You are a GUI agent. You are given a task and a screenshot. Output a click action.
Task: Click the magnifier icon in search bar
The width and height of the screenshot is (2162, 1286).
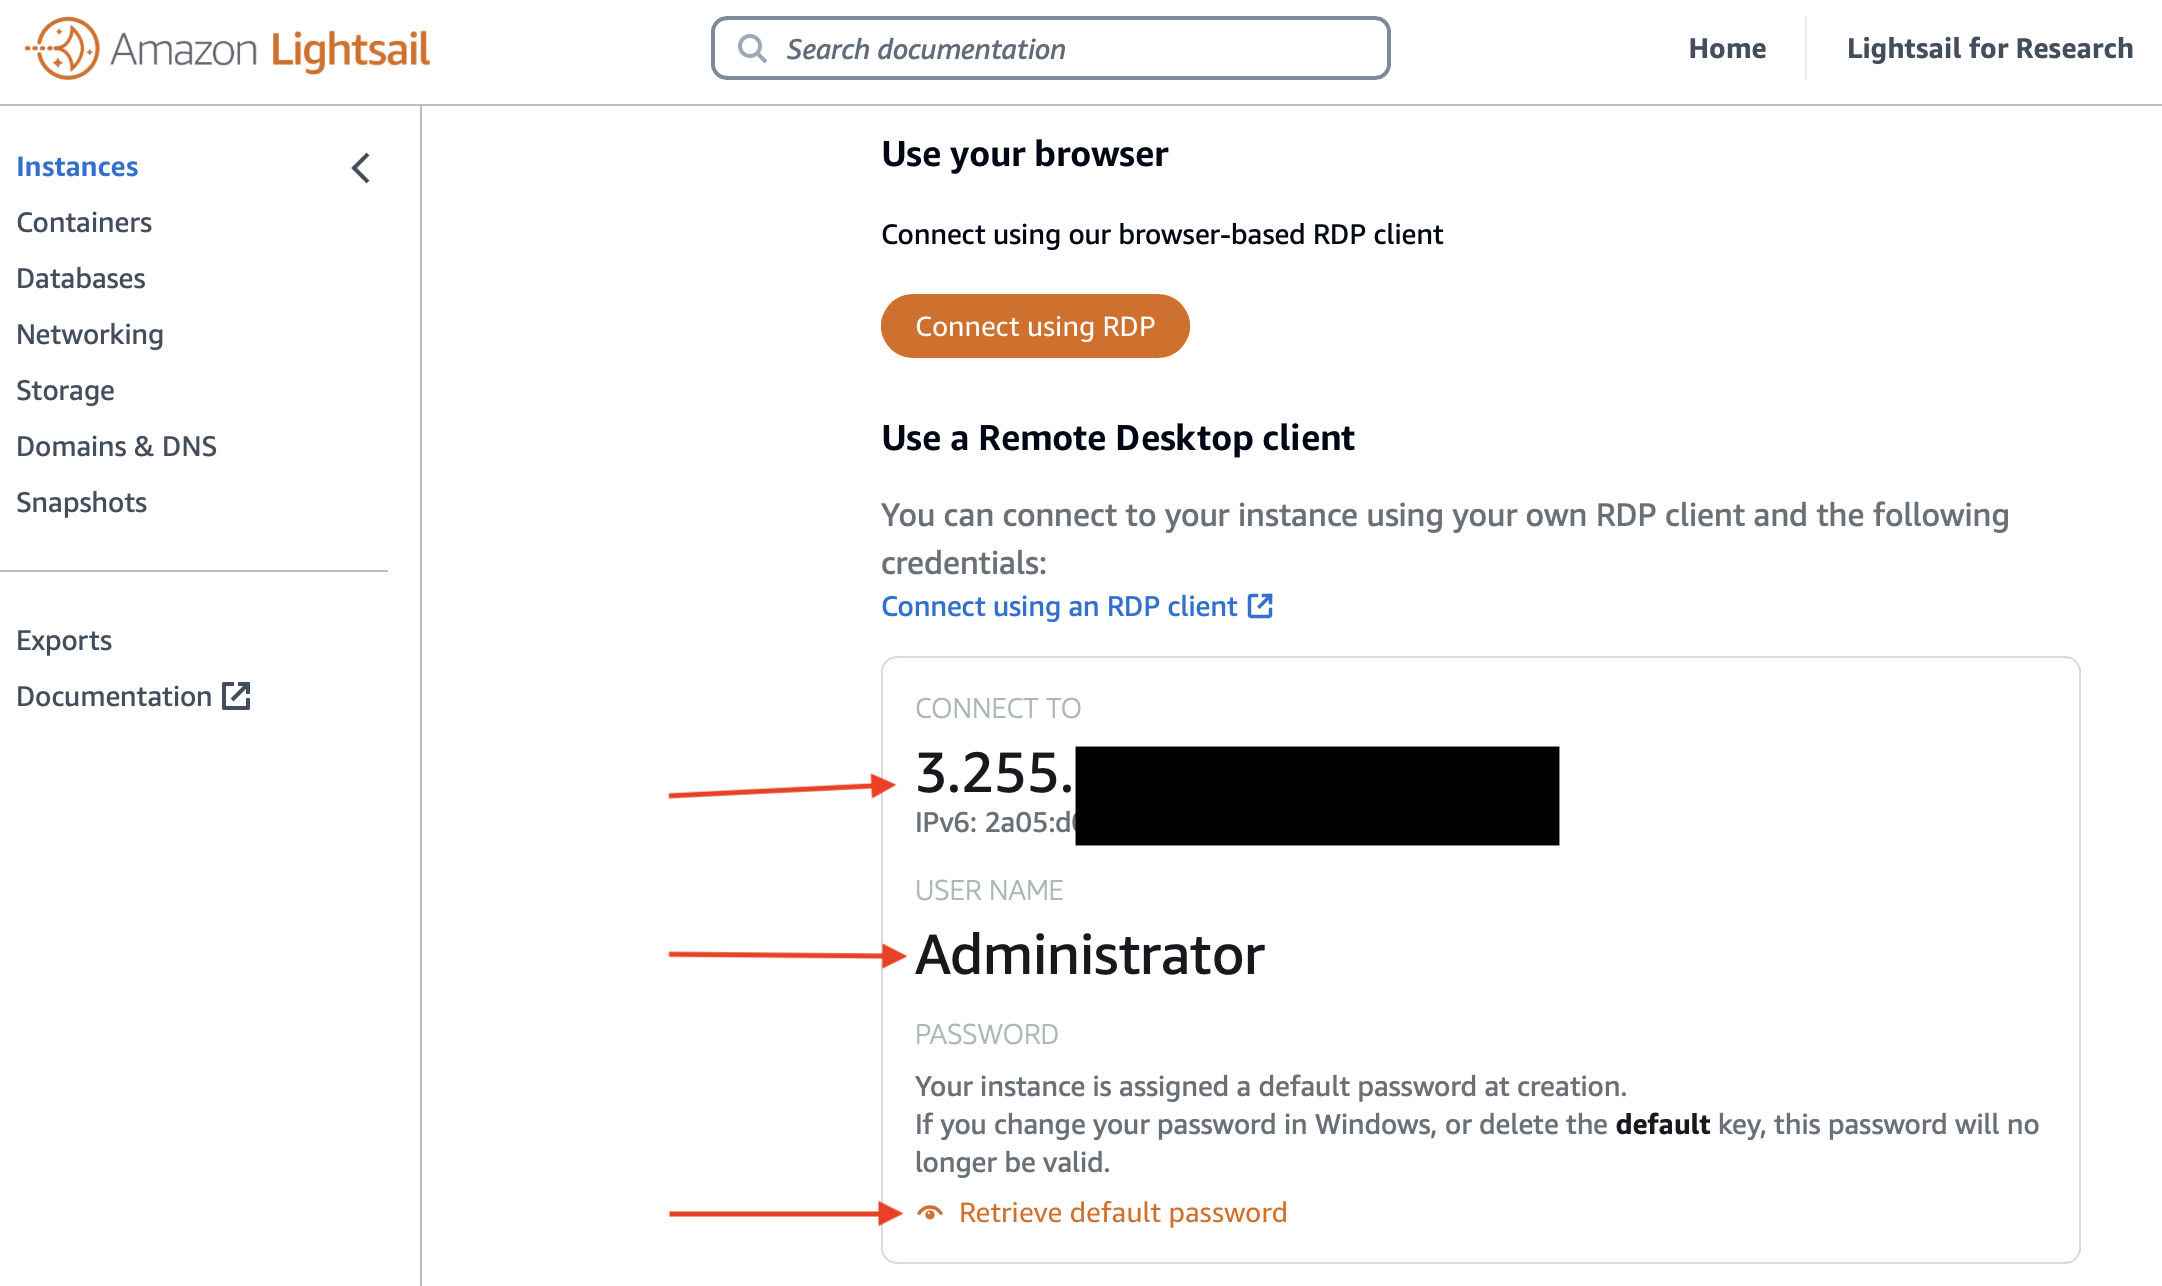tap(752, 48)
